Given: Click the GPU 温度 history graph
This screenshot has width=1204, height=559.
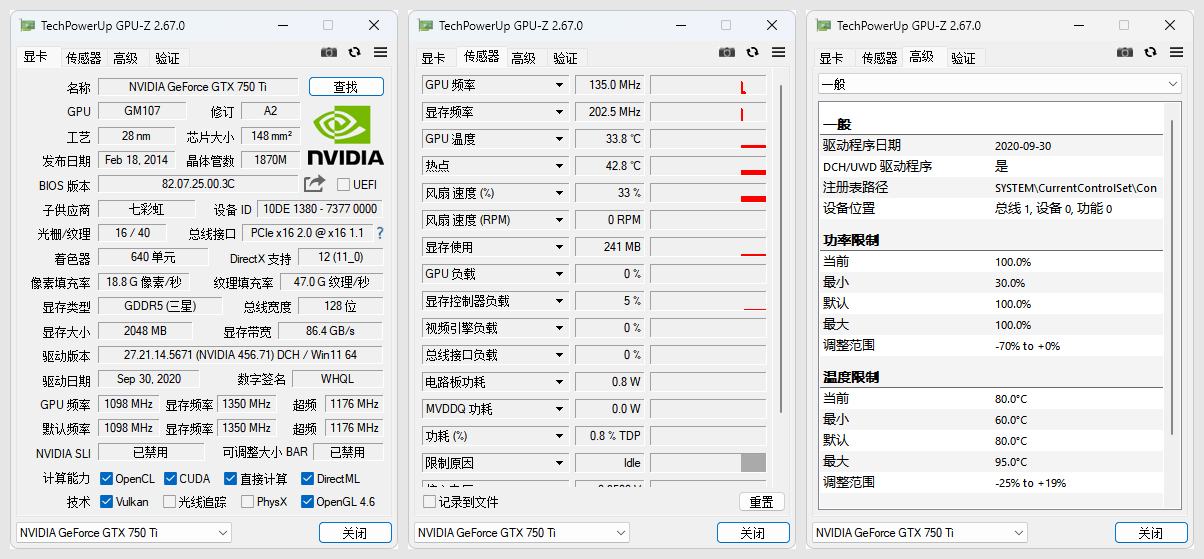Looking at the screenshot, I should tap(708, 139).
